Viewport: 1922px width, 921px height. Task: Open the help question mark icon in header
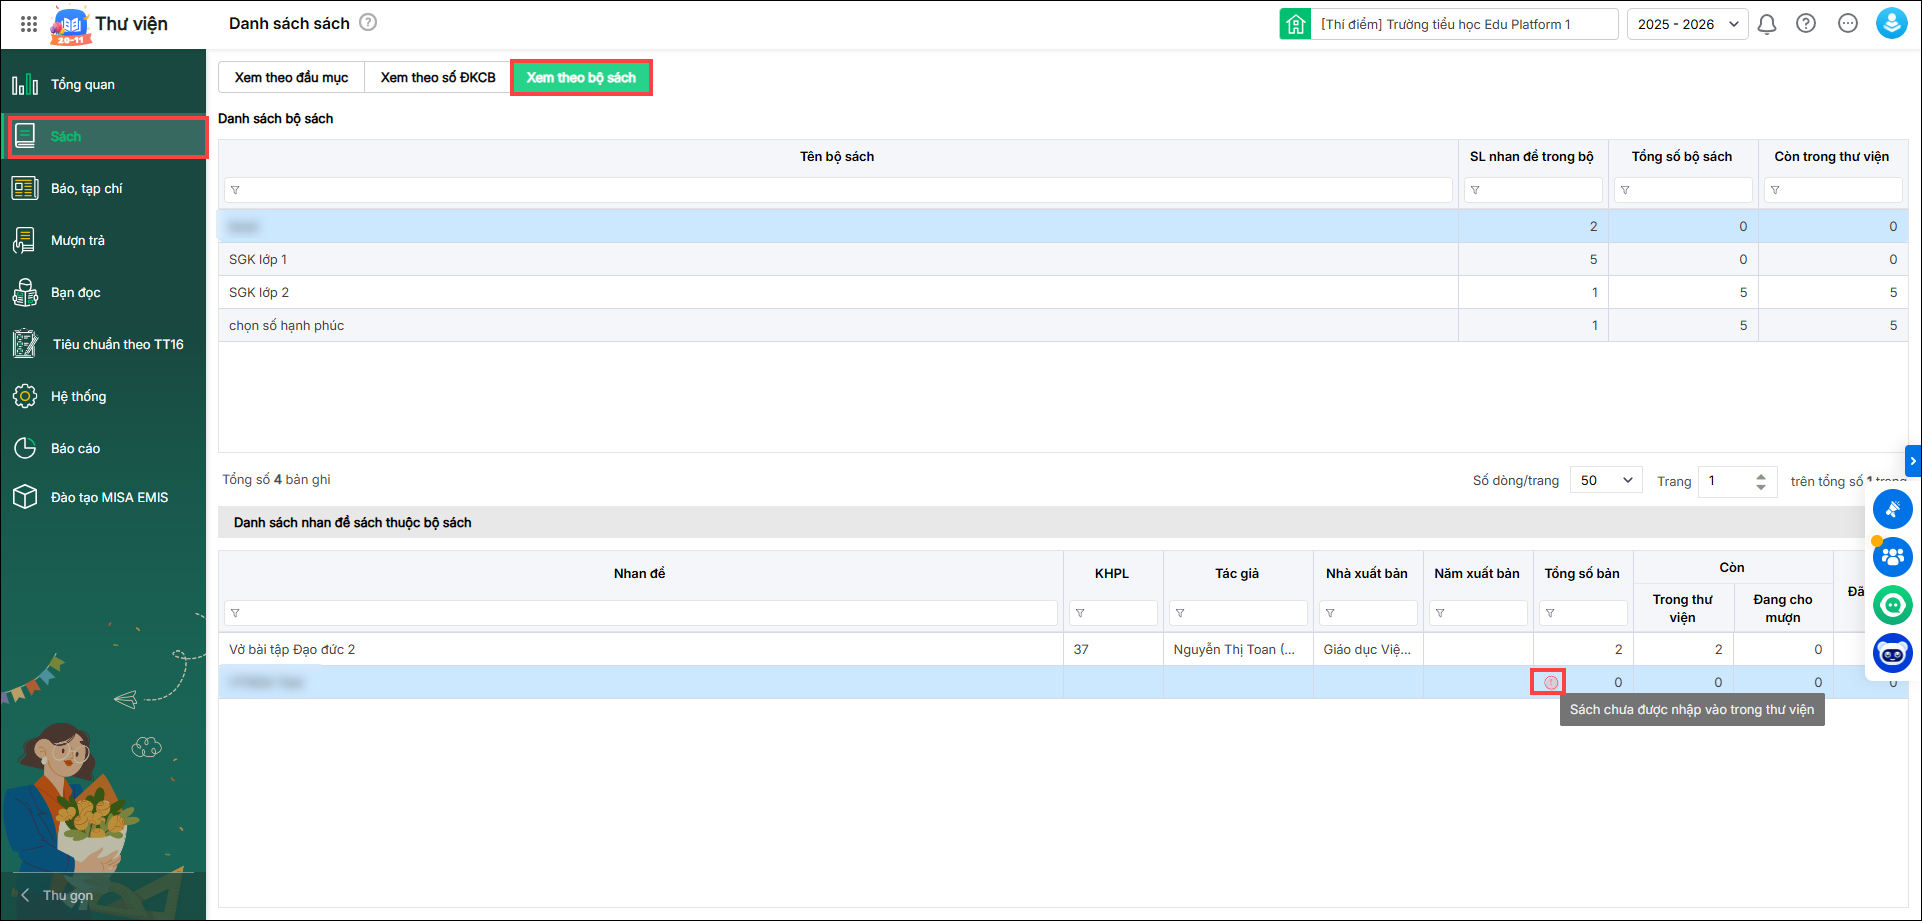coord(1806,24)
